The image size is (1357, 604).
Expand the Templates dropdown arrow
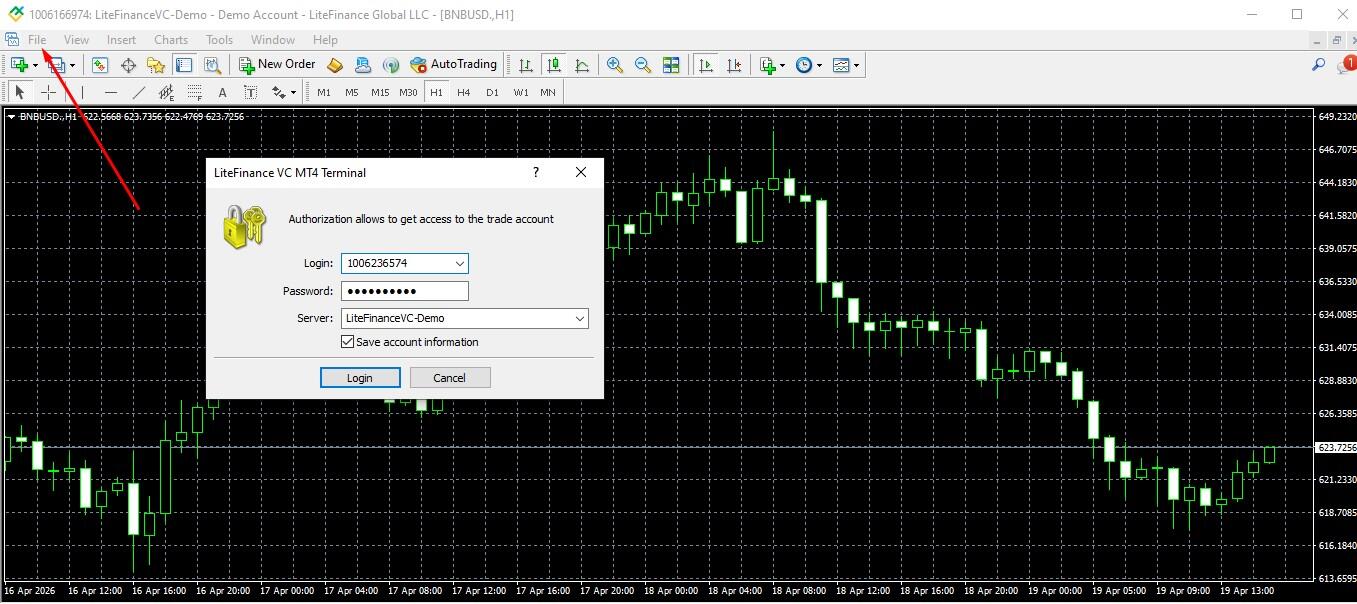pos(857,65)
